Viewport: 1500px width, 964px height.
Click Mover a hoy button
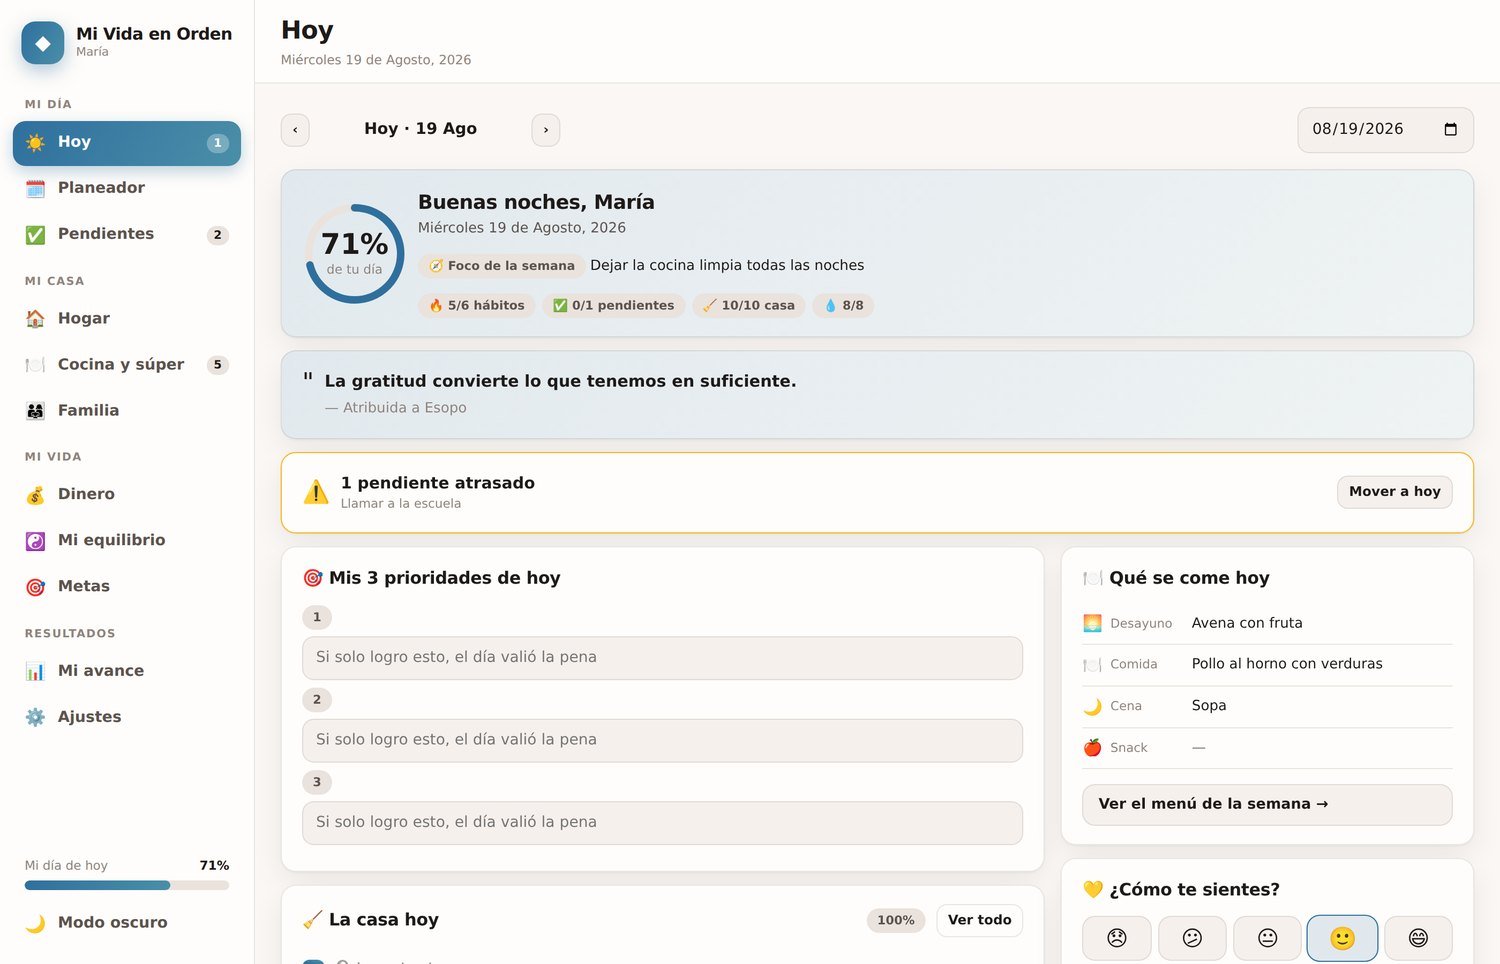click(1395, 492)
